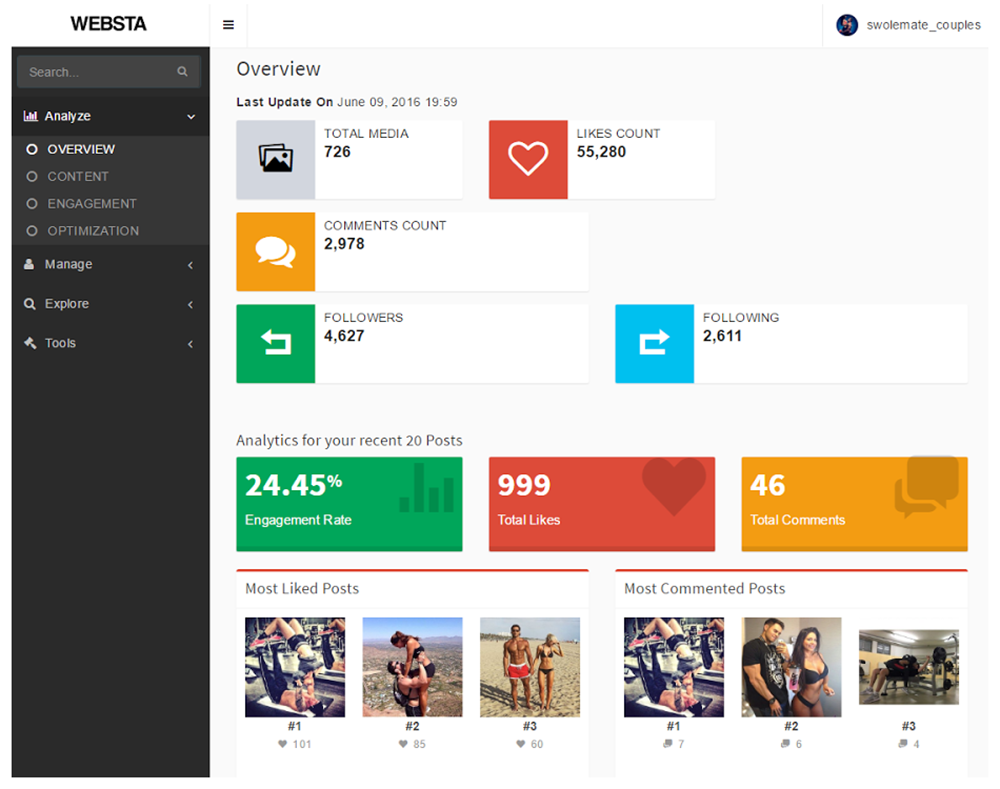Click the WEBSTA logo link

[108, 24]
